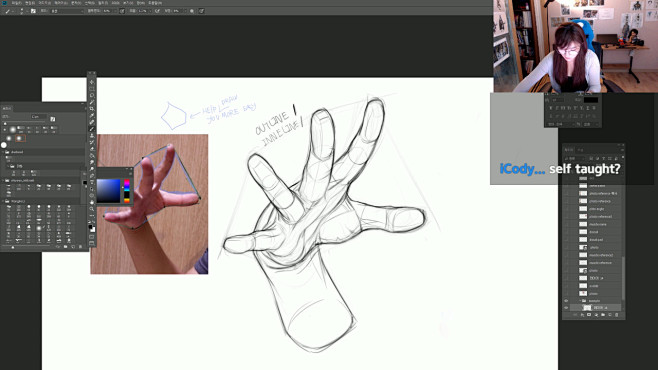Show the 'musclereference' layer
Image resolution: width=658 pixels, height=370 pixels.
[x=566, y=263]
